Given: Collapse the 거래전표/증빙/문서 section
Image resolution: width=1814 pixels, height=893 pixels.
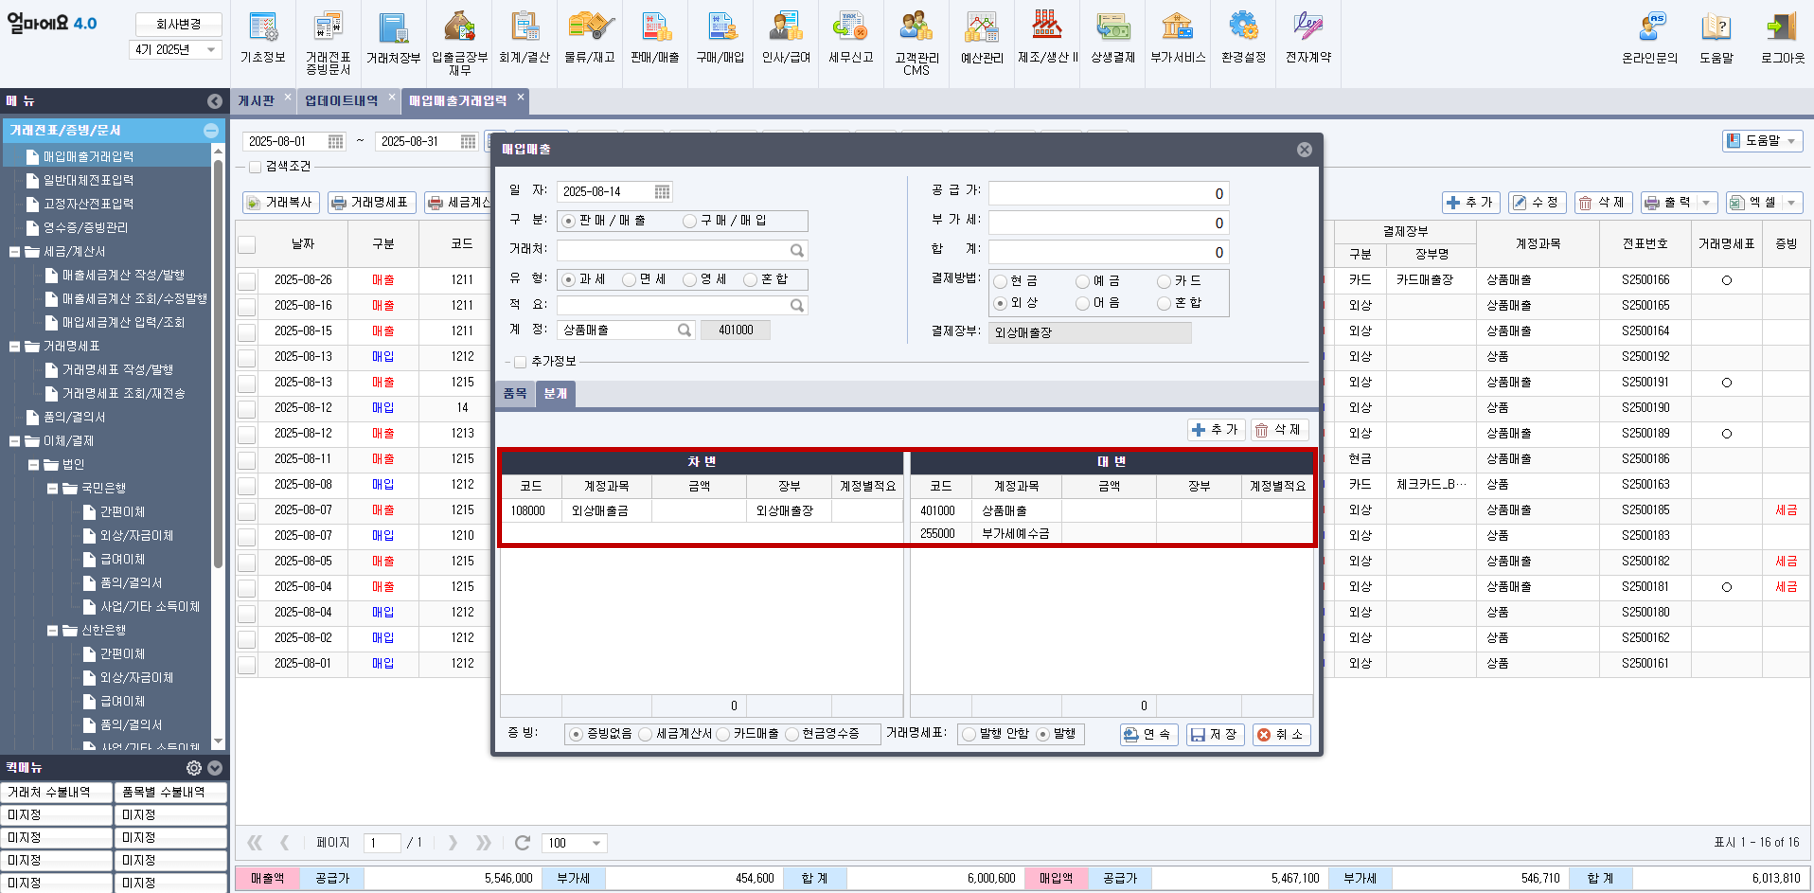Looking at the screenshot, I should coord(211,131).
